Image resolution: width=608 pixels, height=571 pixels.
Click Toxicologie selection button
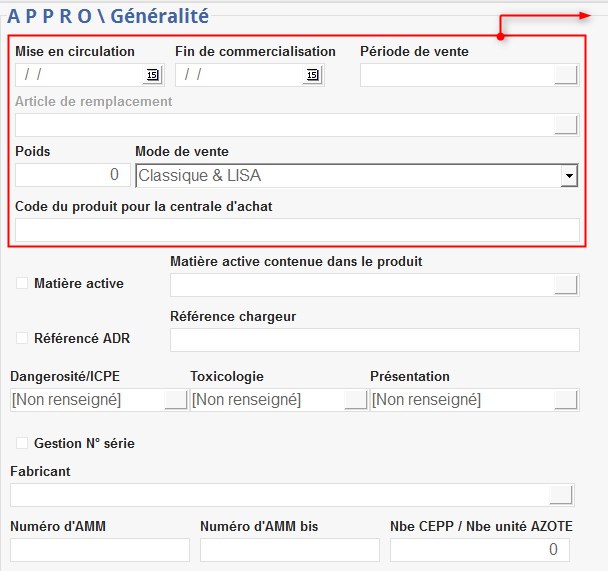356,400
